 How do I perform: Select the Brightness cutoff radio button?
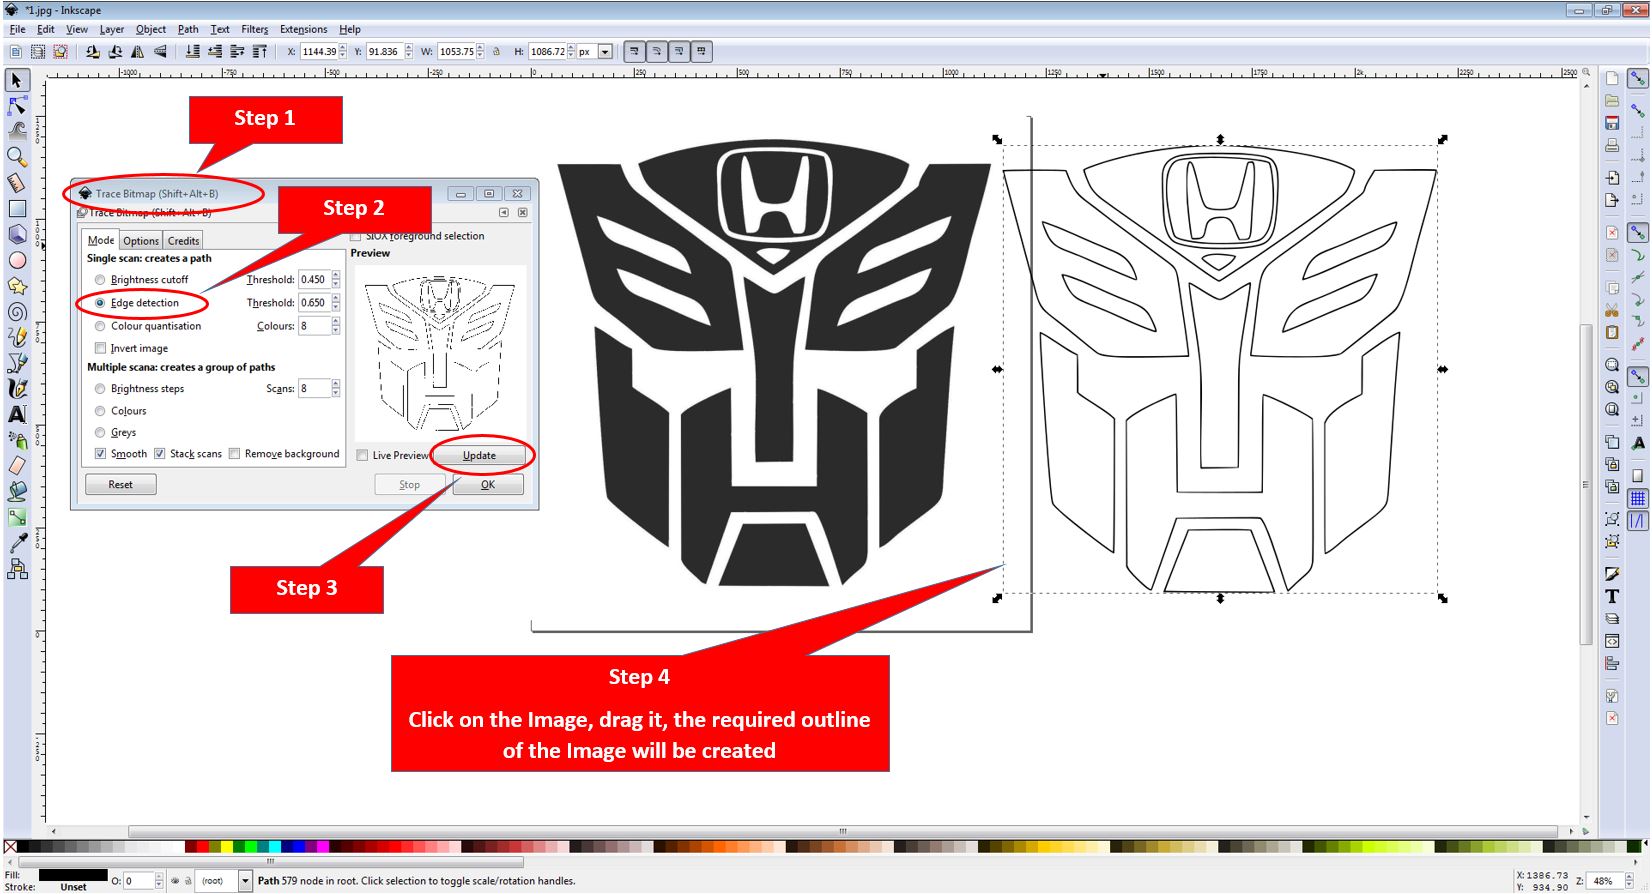click(x=100, y=280)
